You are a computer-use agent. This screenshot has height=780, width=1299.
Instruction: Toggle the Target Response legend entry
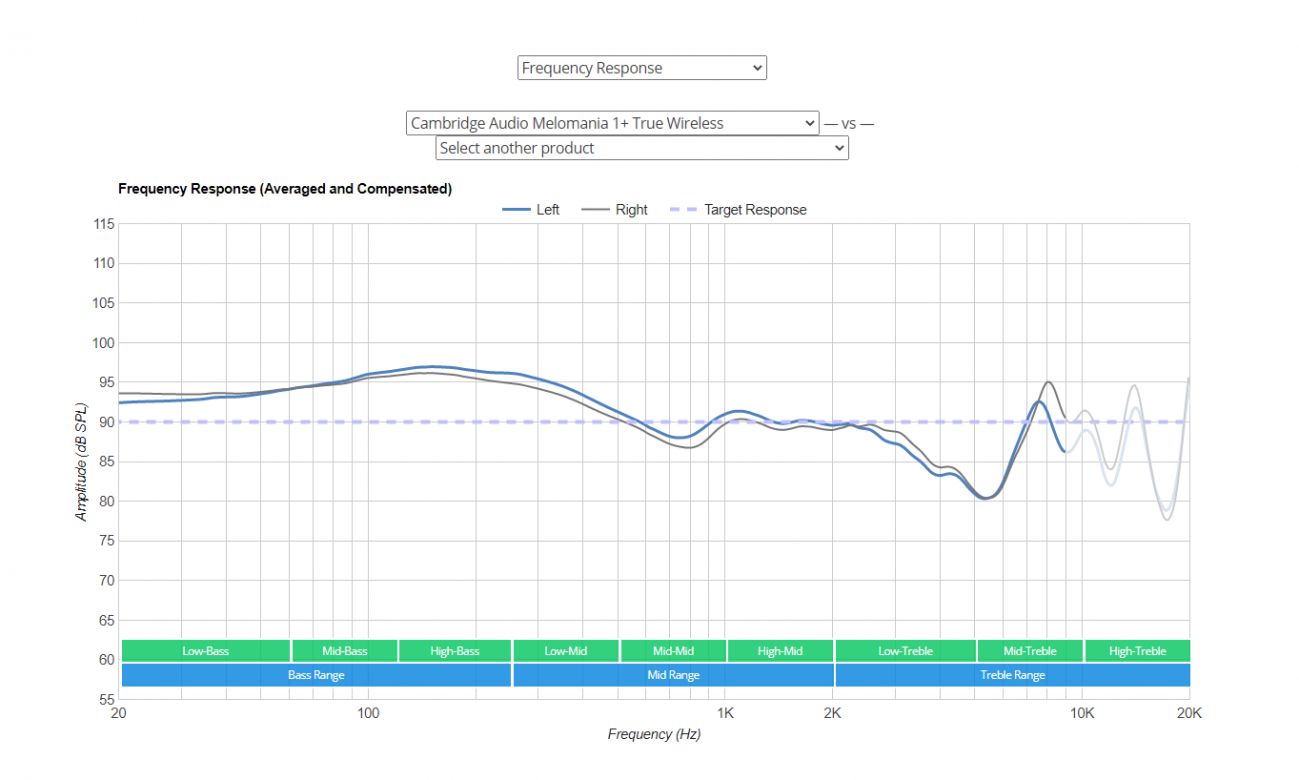coord(738,210)
